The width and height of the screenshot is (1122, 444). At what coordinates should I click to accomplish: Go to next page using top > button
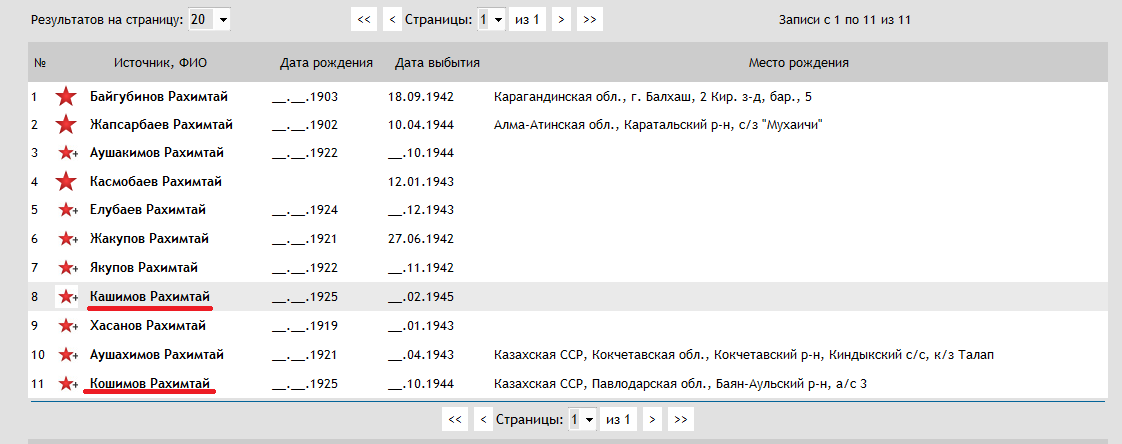(x=562, y=20)
